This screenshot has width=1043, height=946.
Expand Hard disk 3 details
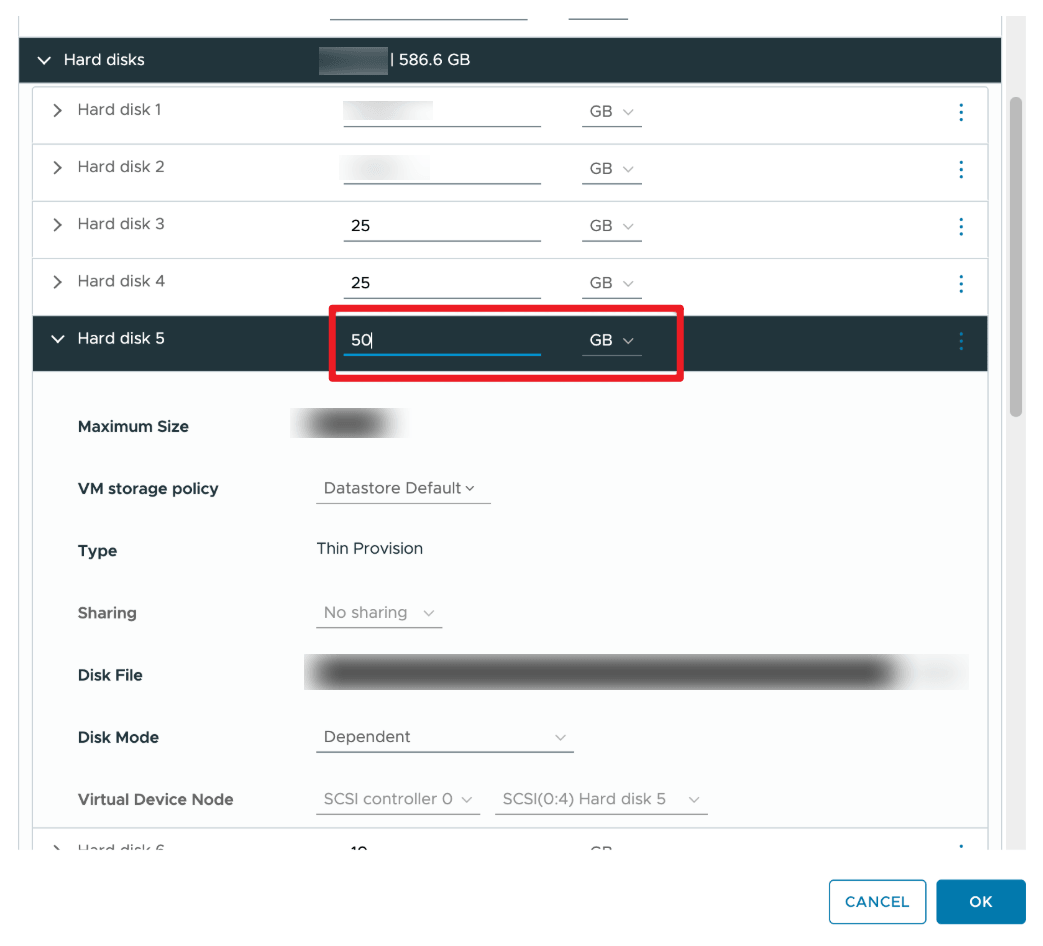57,224
